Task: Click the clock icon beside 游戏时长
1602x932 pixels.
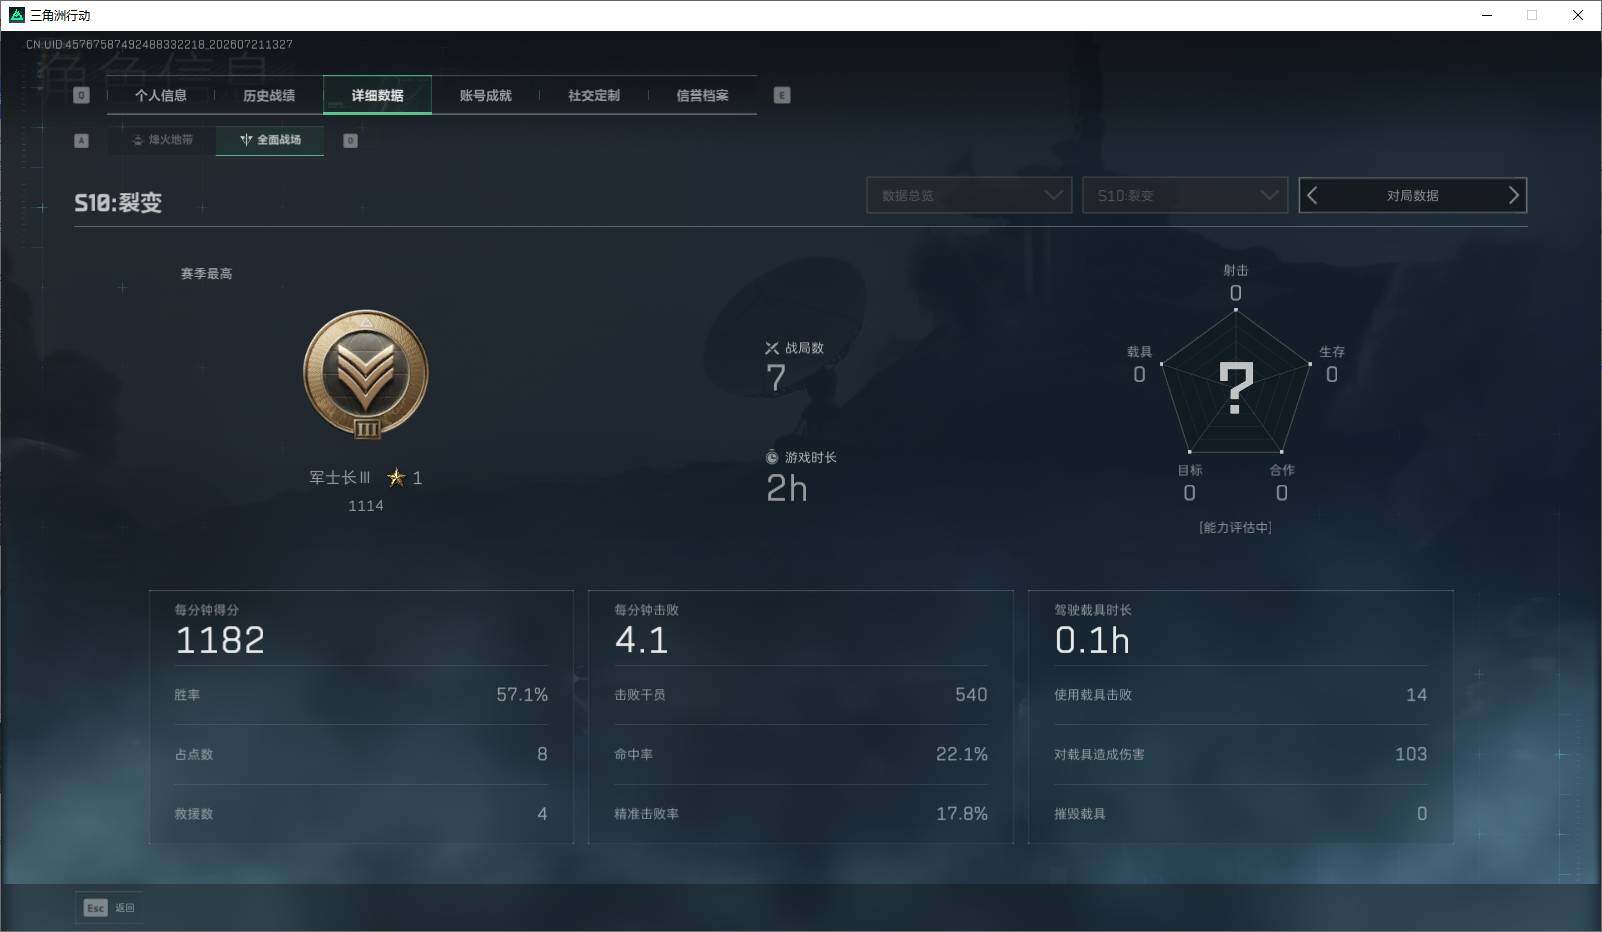Action: (x=772, y=458)
